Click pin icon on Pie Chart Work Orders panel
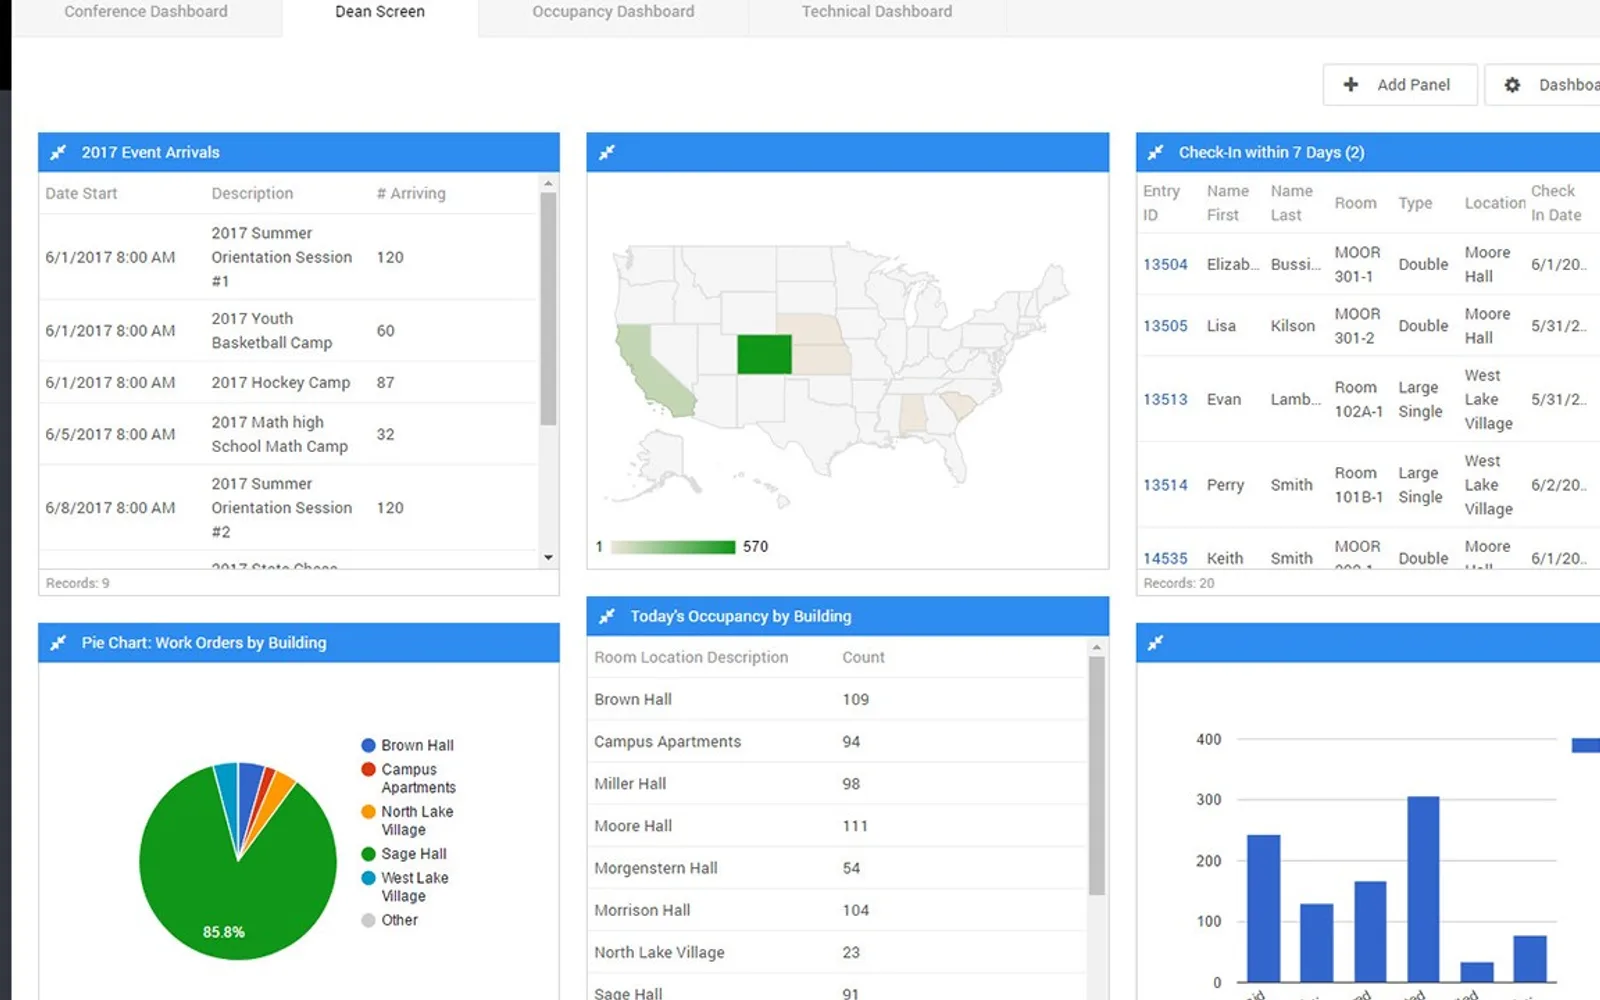 point(58,642)
